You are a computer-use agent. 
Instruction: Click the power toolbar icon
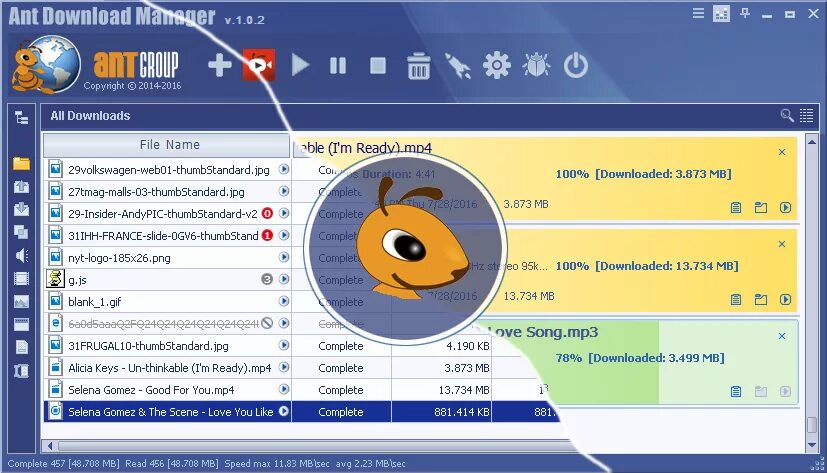point(575,65)
